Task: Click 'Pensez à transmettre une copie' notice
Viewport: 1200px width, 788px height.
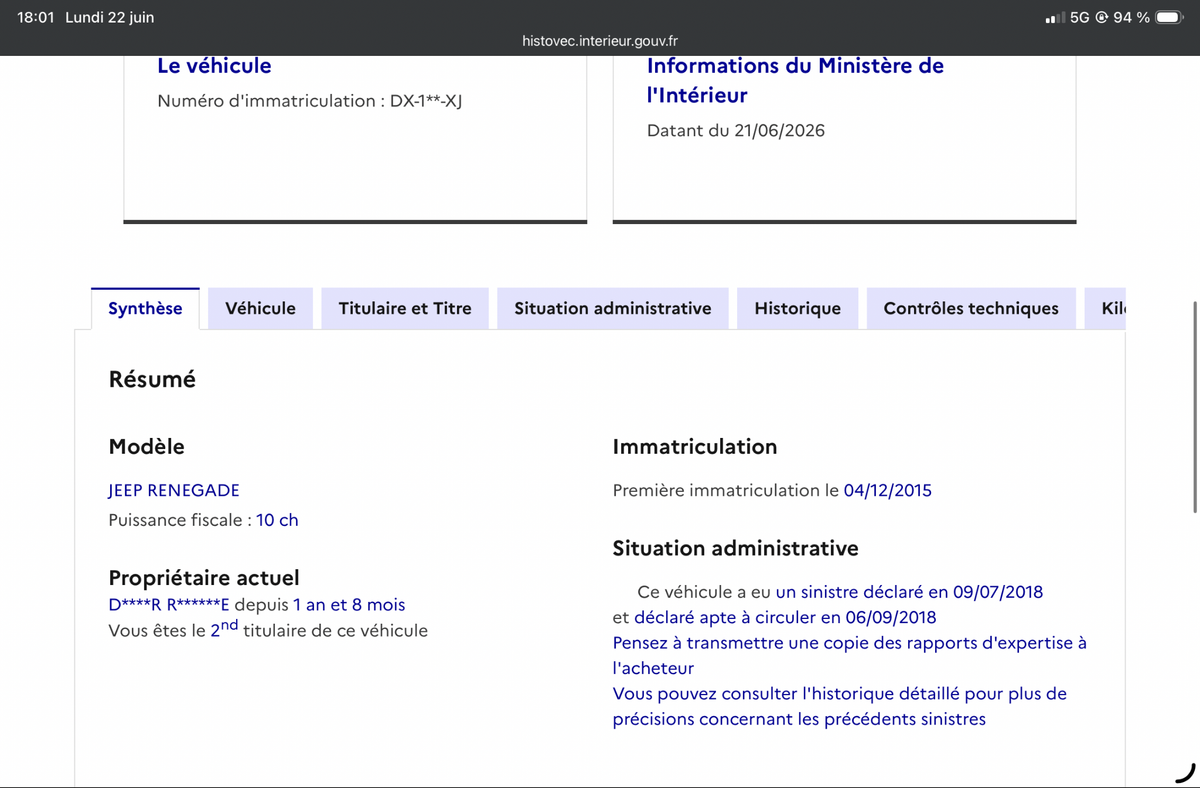Action: pos(850,655)
